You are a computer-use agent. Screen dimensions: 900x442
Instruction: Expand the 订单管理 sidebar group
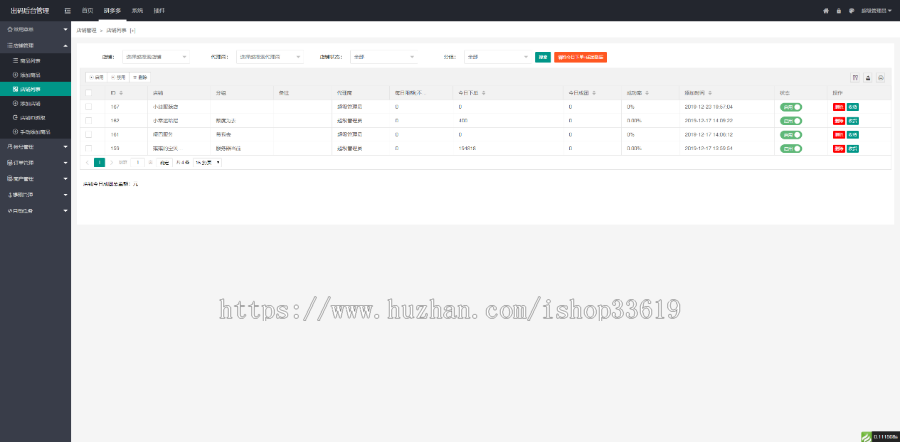click(35, 162)
